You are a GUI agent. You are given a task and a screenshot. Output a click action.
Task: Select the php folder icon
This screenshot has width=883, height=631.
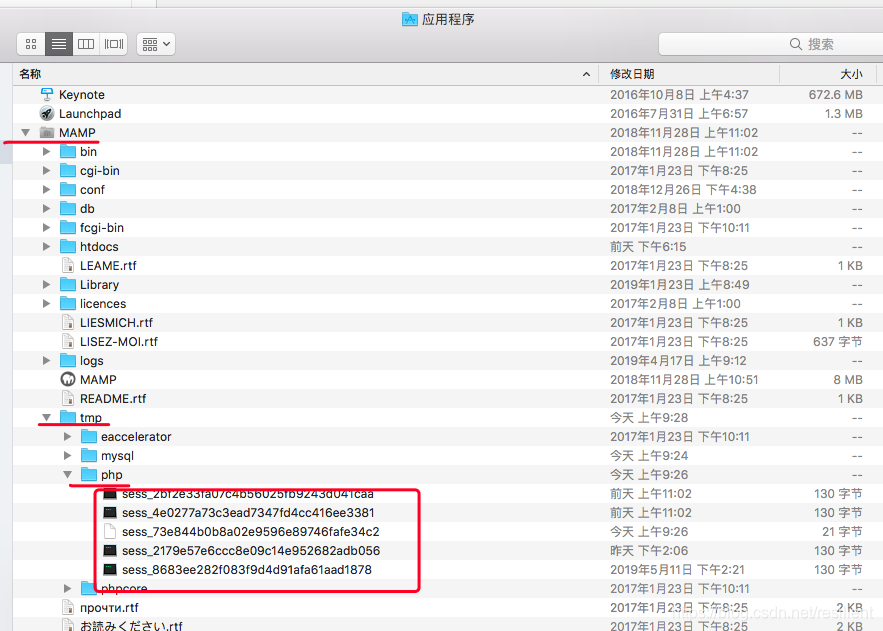click(89, 475)
